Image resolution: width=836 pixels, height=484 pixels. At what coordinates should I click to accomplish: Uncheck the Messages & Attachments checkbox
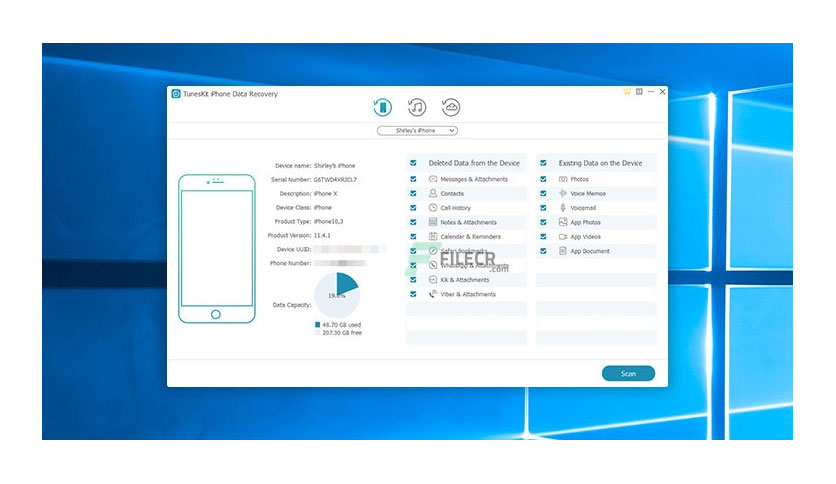[413, 179]
